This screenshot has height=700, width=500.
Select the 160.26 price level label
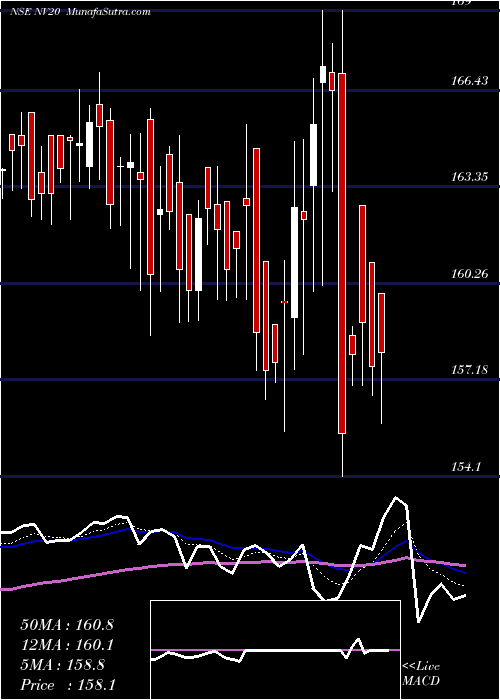[x=469, y=274]
